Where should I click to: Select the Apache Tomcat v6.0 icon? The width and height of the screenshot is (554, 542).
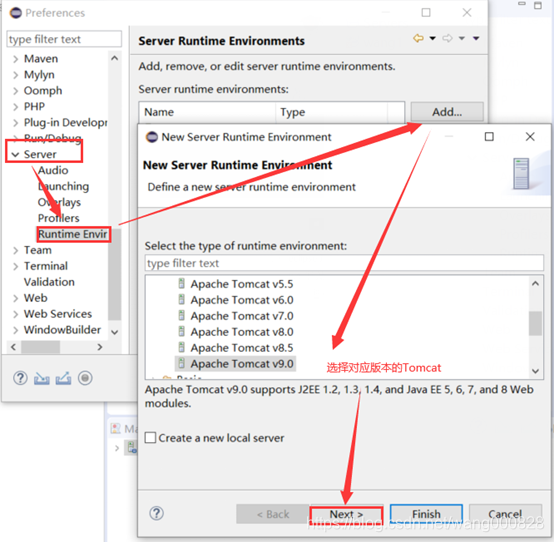[181, 300]
